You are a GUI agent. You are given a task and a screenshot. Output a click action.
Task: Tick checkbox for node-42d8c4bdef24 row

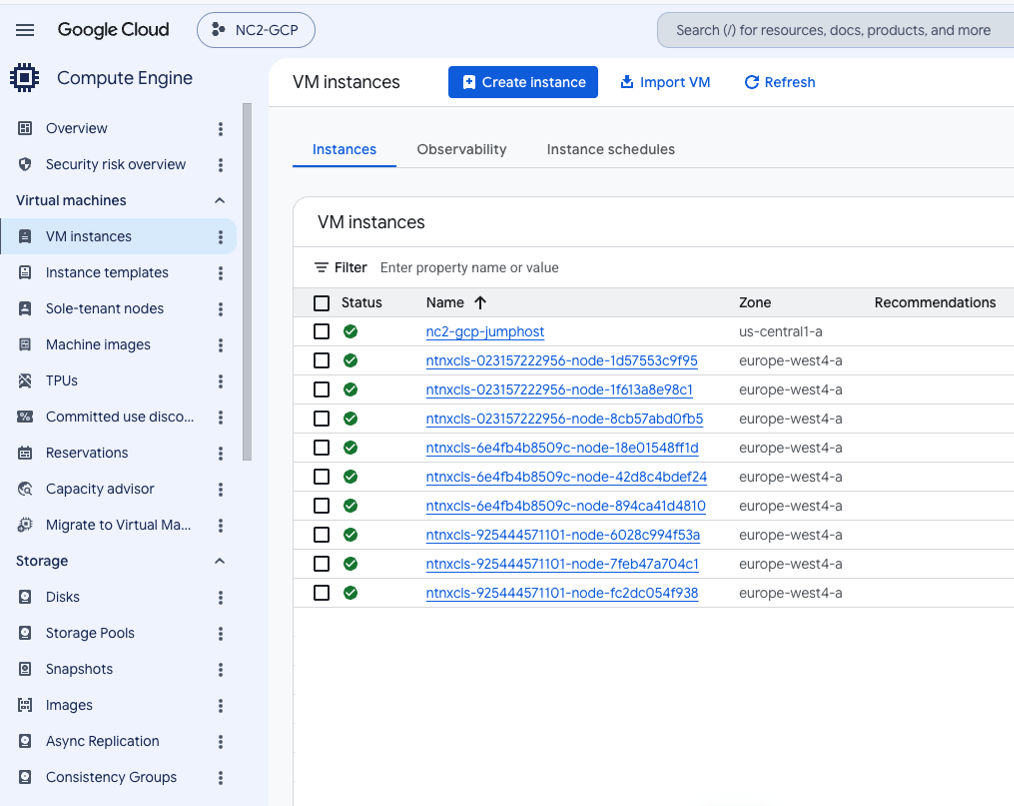pyautogui.click(x=321, y=477)
